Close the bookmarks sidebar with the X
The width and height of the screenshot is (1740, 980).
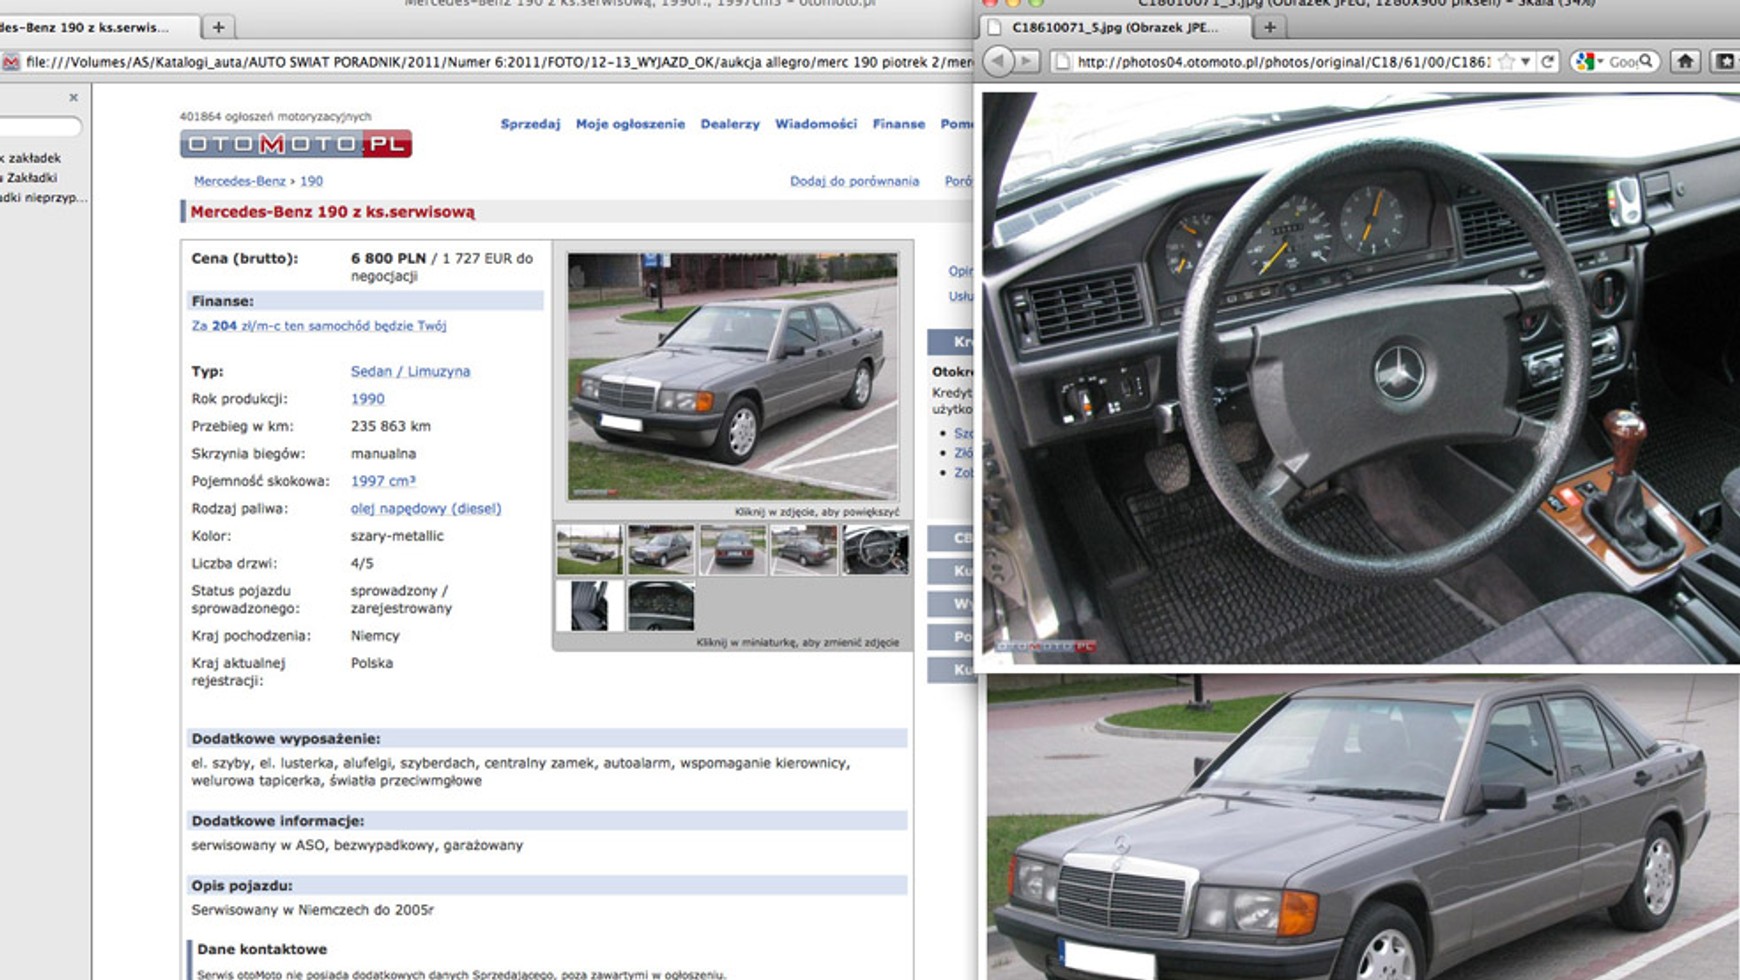pos(73,98)
